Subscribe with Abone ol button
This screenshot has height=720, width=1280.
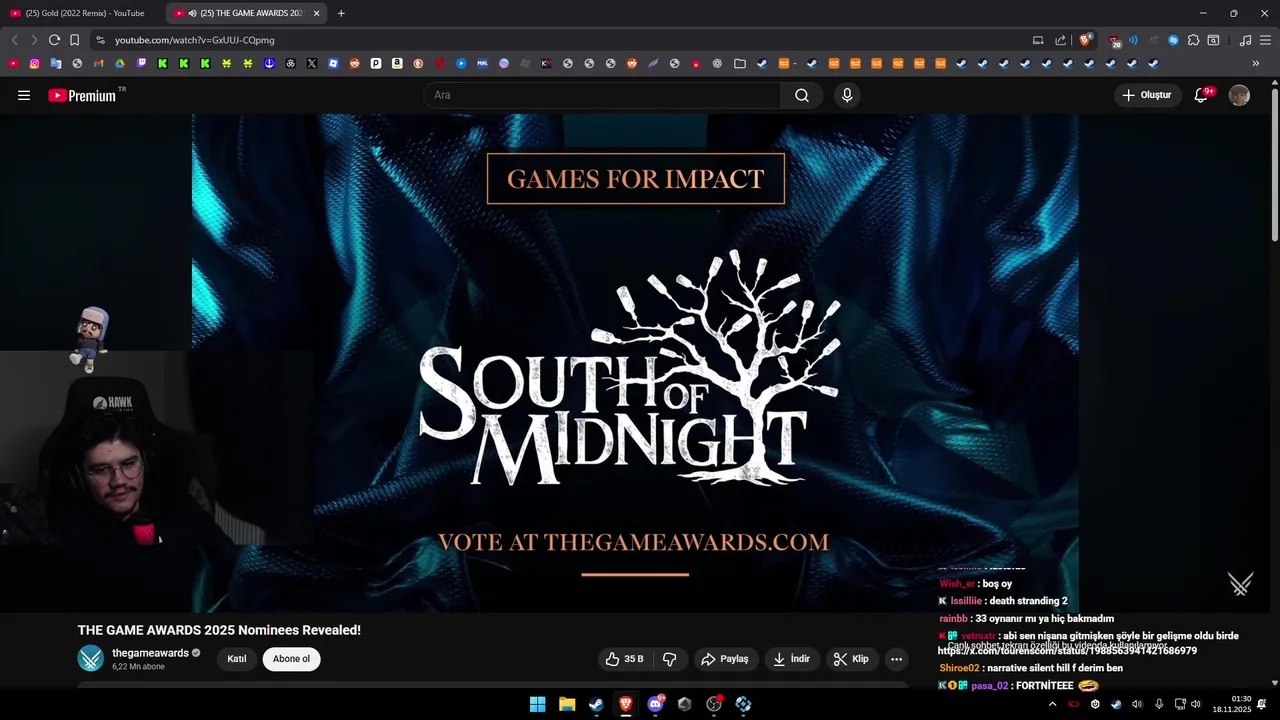[x=291, y=659]
